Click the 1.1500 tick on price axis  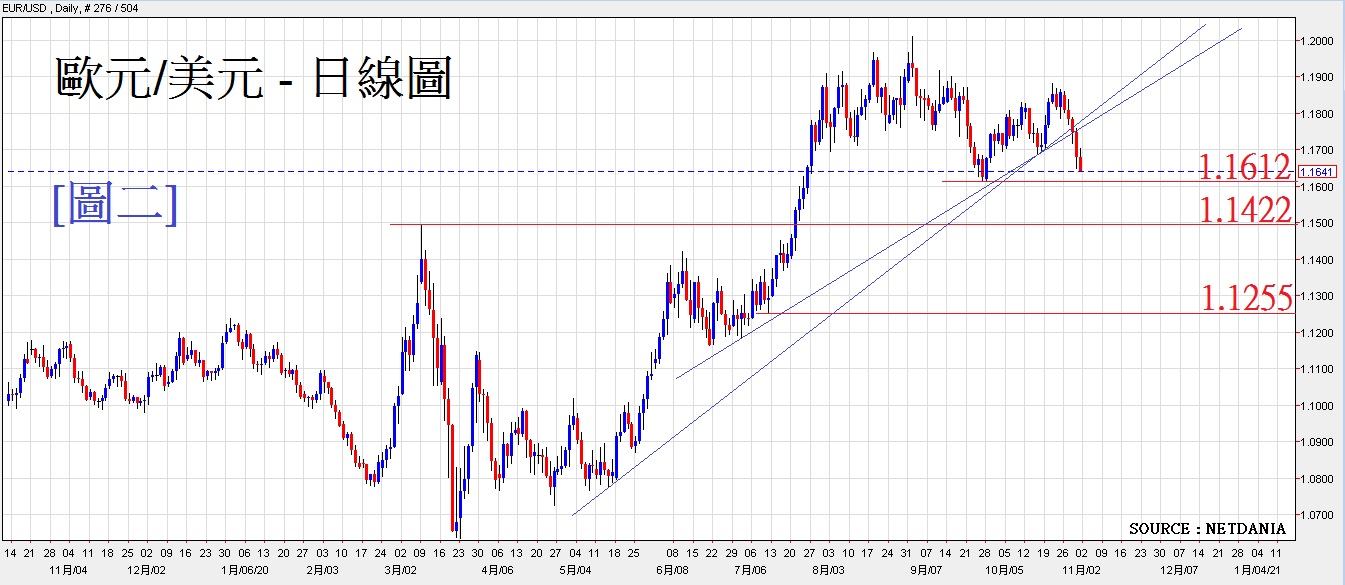point(1316,223)
